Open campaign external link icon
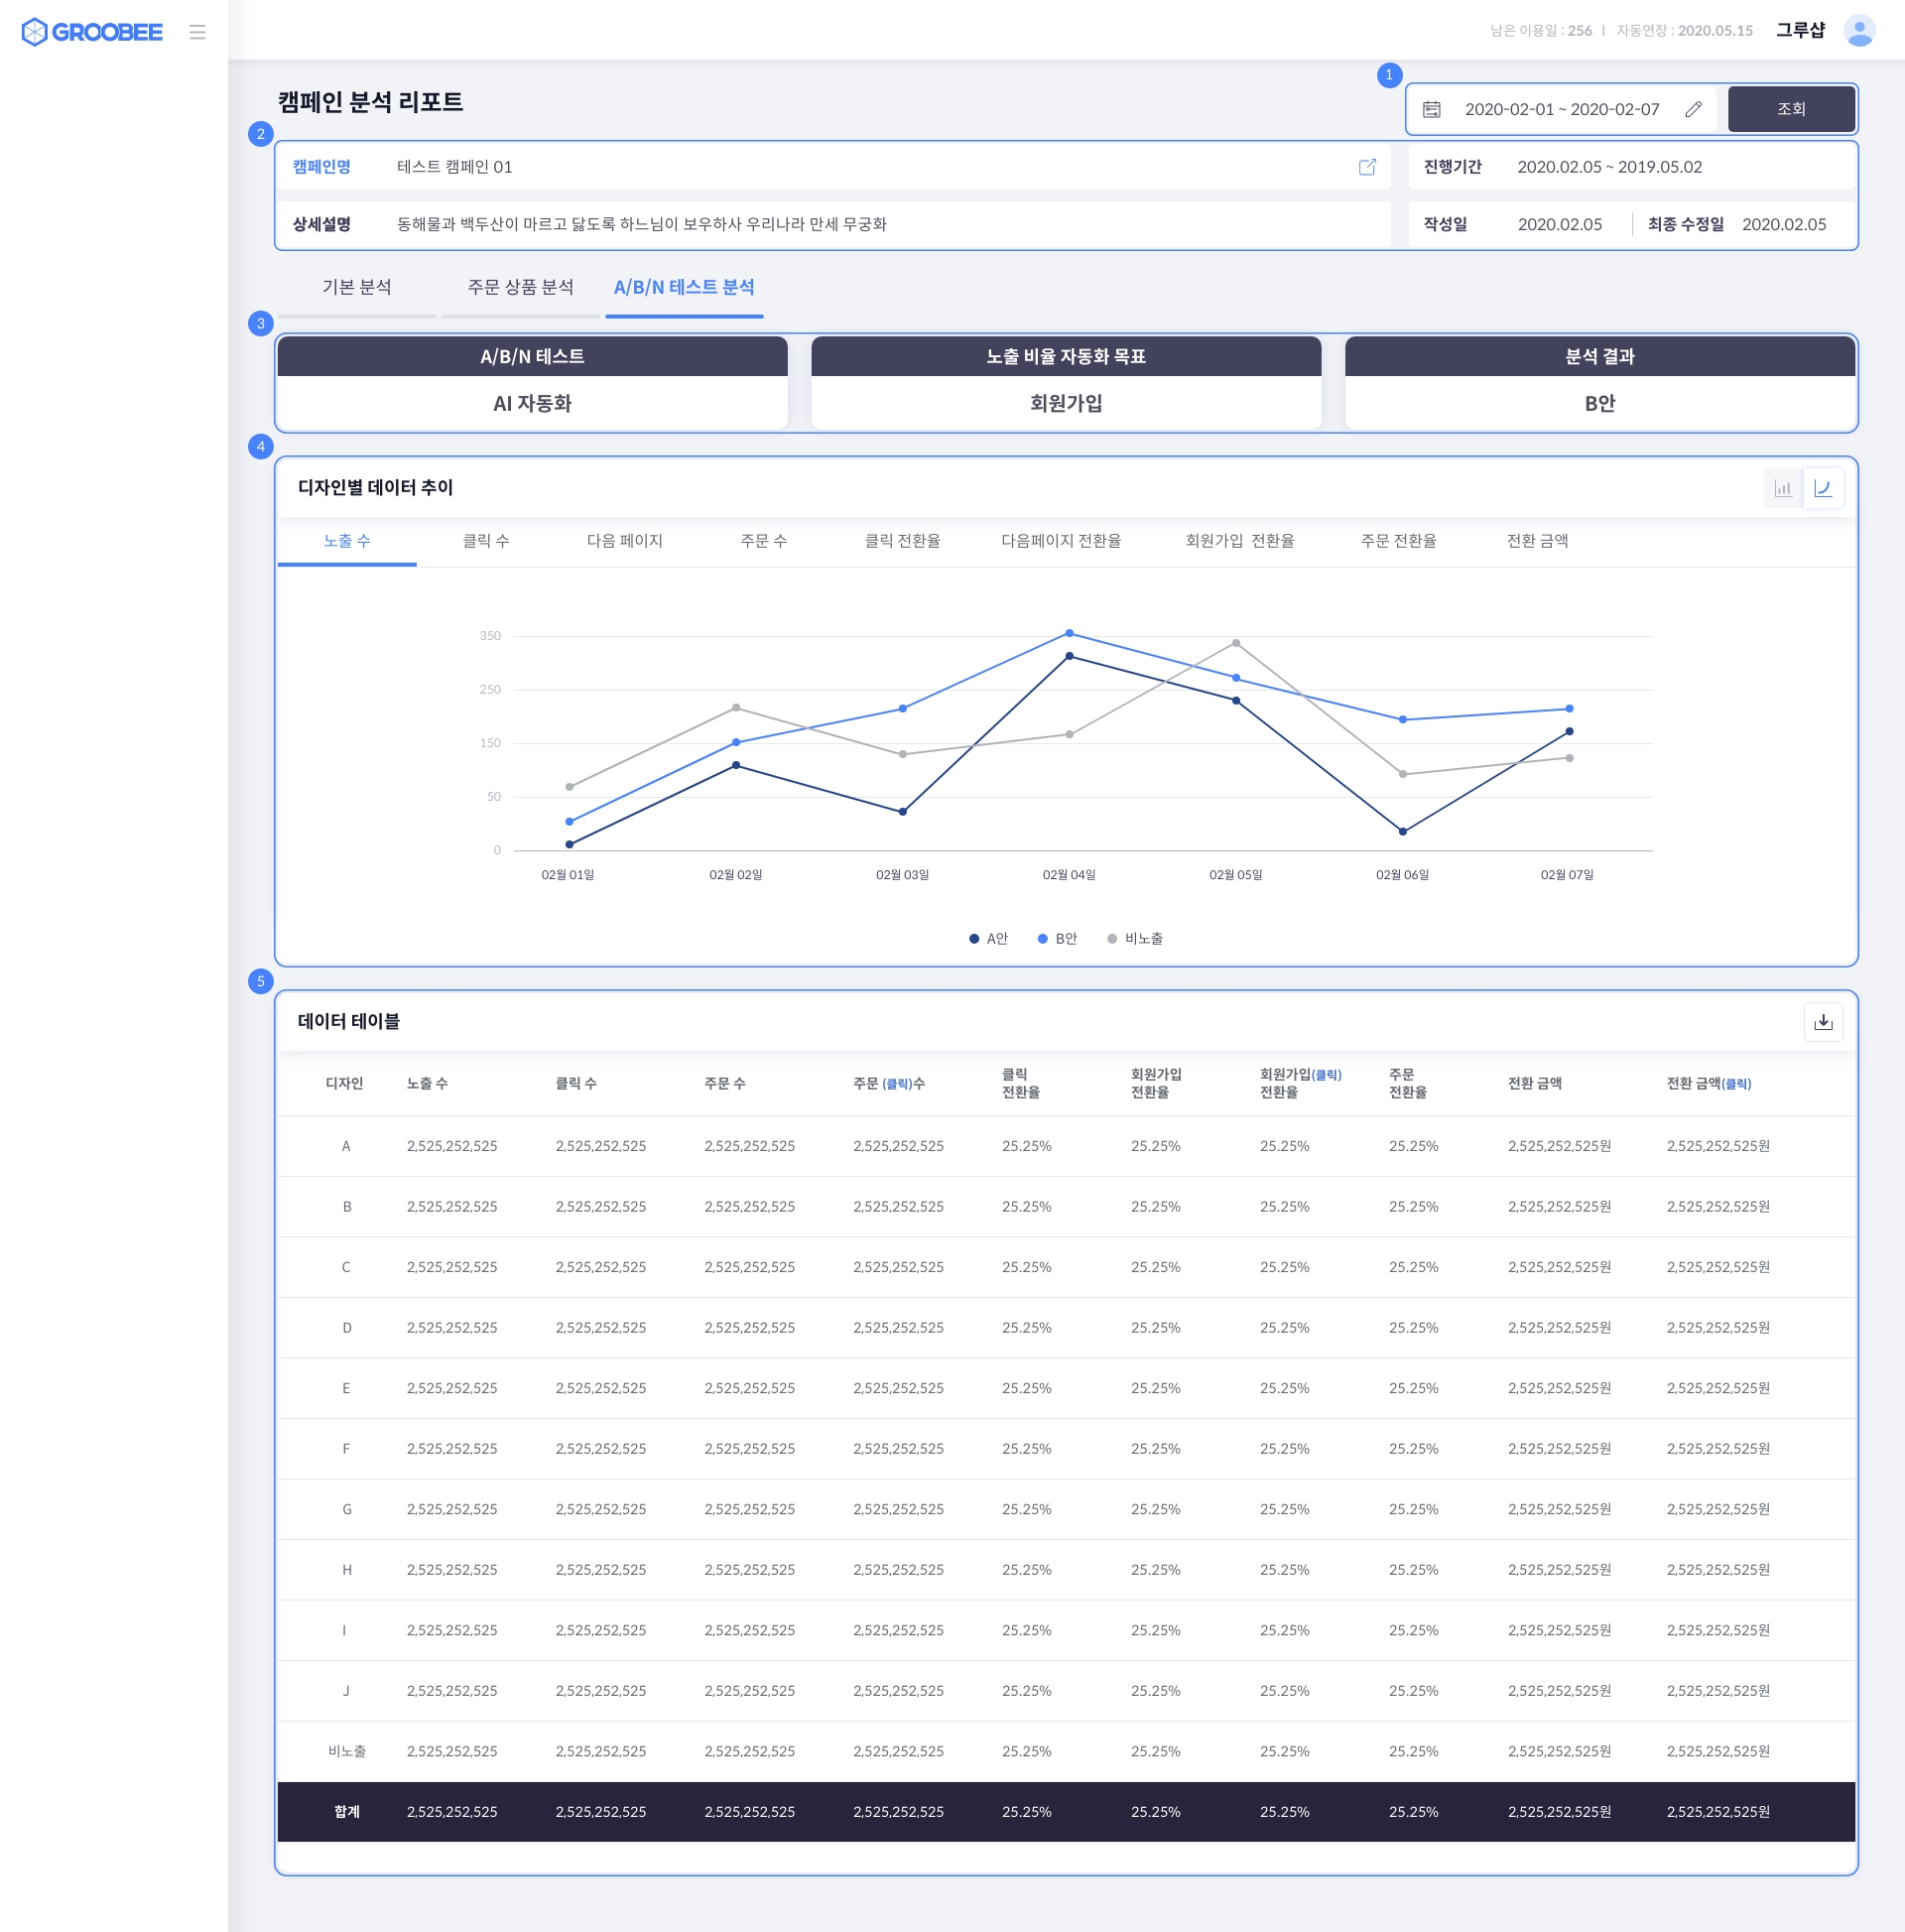 tap(1367, 167)
